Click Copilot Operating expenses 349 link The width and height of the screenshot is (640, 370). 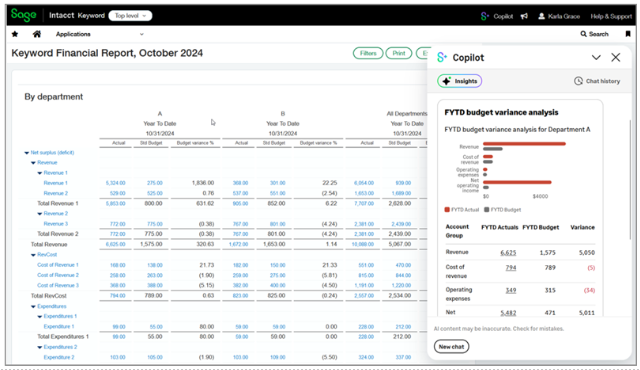(511, 290)
